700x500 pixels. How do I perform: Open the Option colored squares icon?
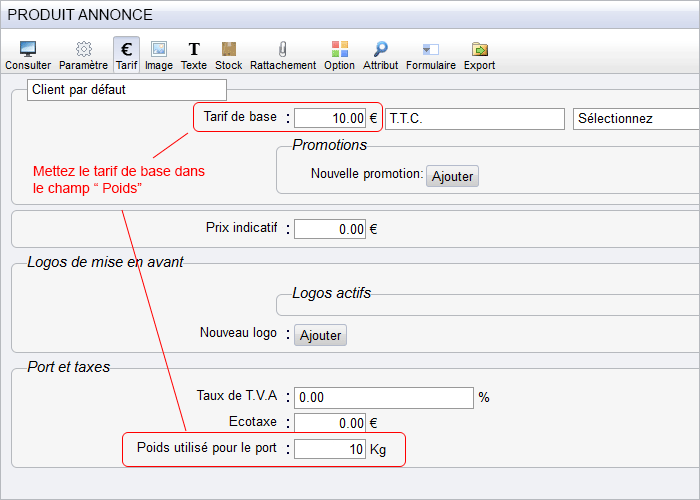[x=339, y=49]
